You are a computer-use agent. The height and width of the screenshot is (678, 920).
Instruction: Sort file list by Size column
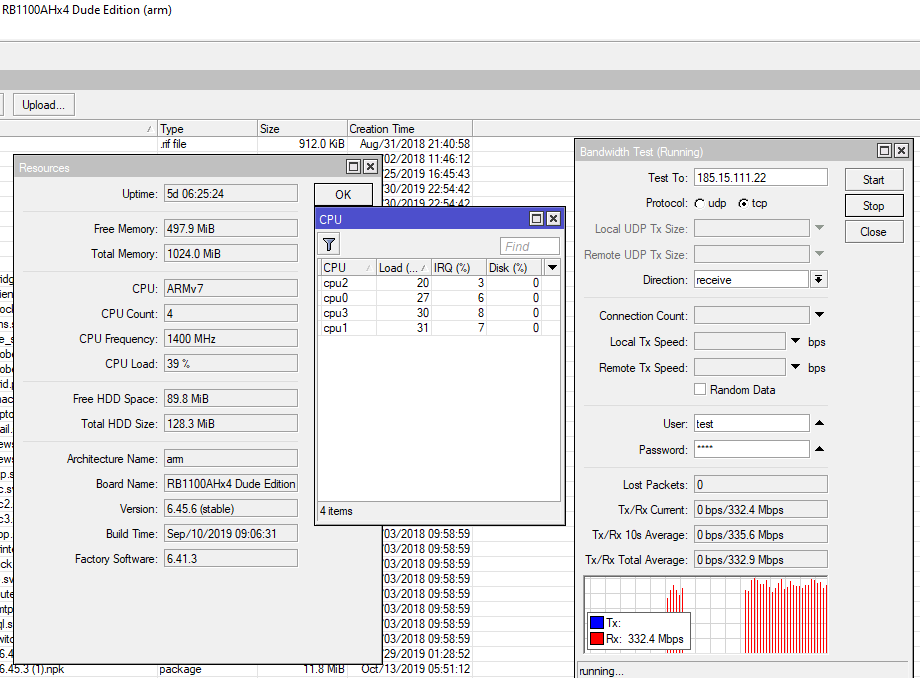point(302,128)
